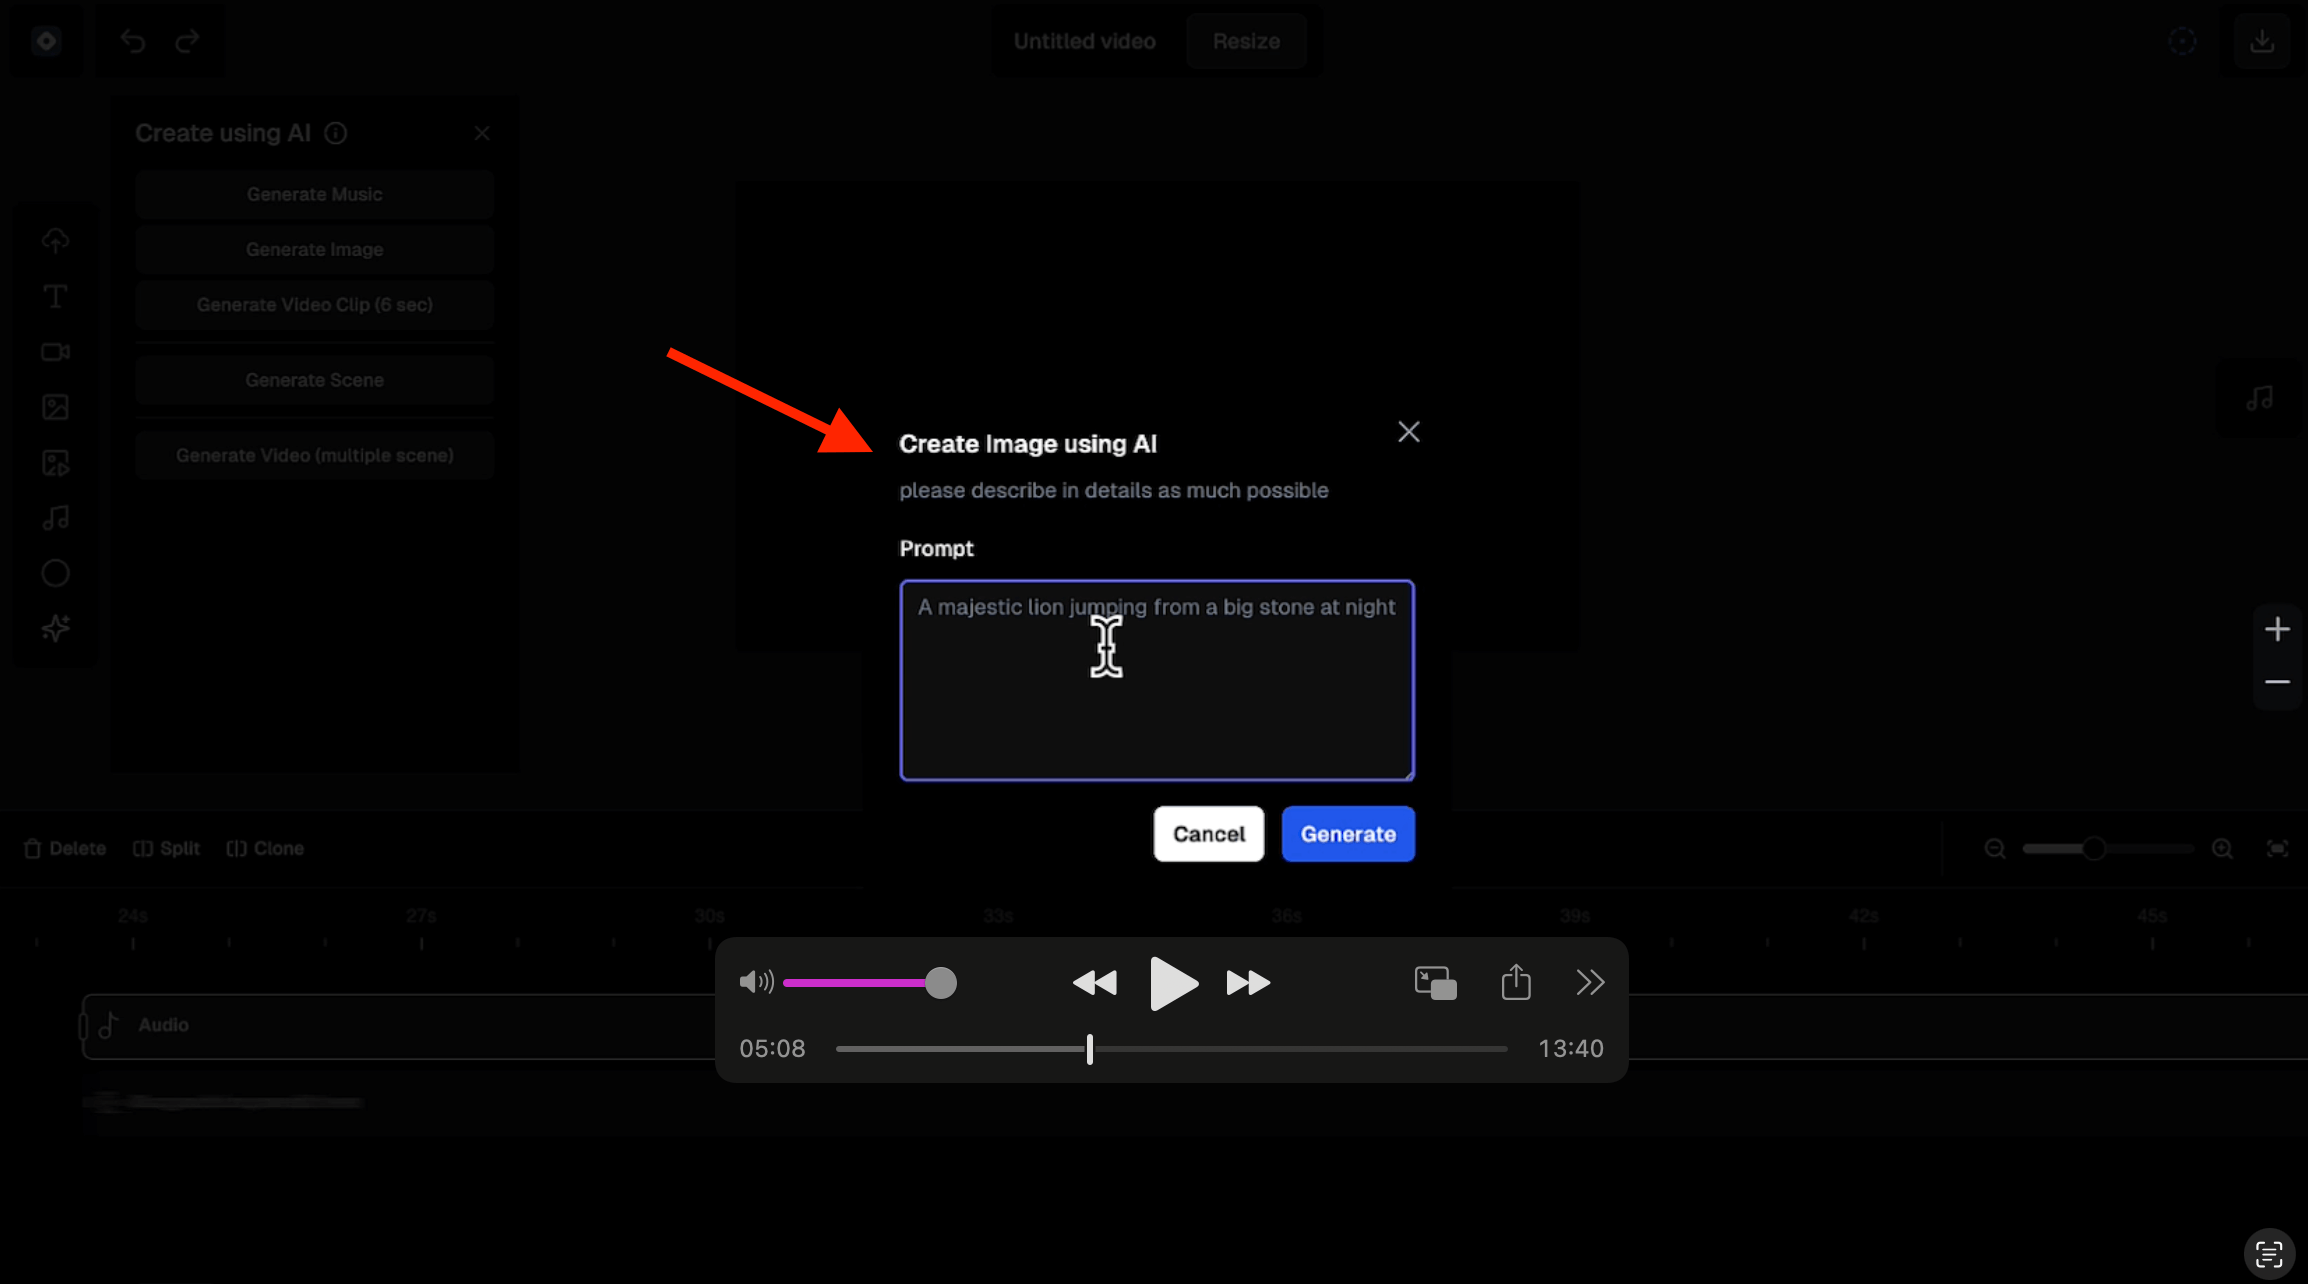Viewport: 2308px width, 1284px height.
Task: Click Generate Music in AI panel
Action: [314, 194]
